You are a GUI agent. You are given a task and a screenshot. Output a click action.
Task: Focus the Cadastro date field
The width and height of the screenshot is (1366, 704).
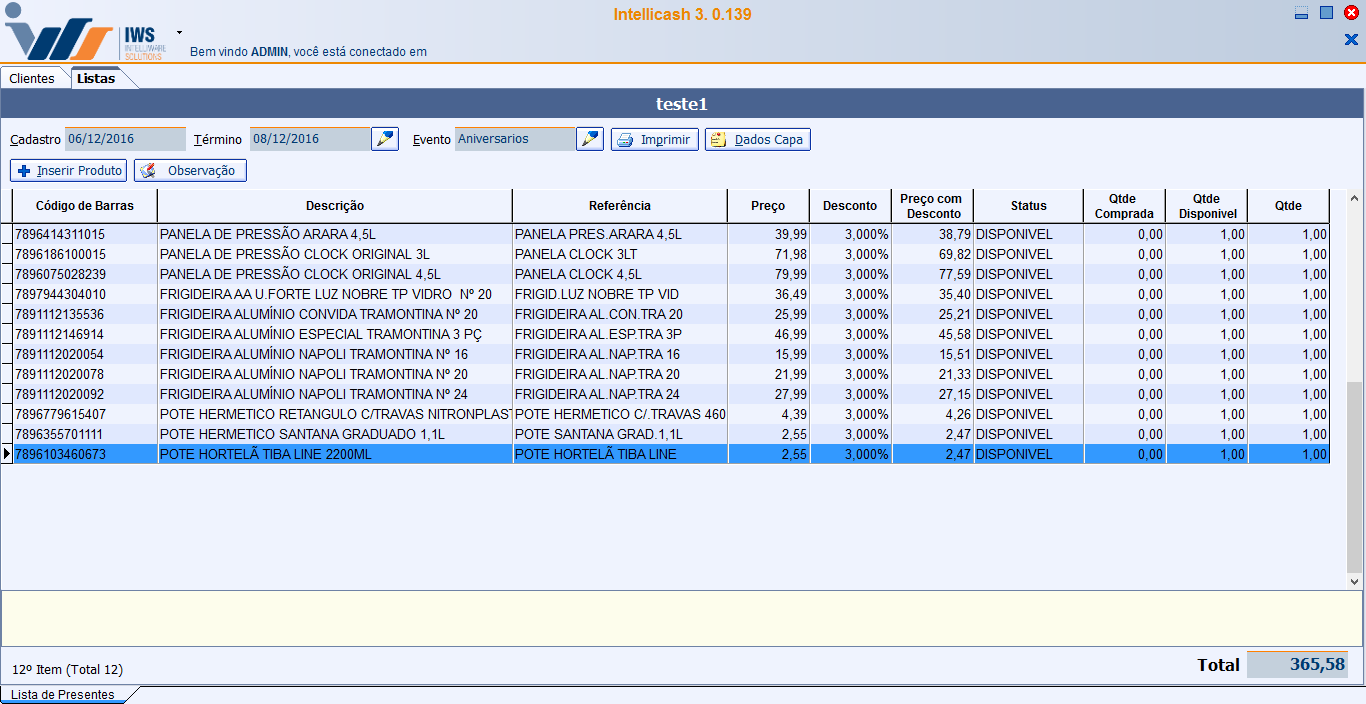point(125,139)
